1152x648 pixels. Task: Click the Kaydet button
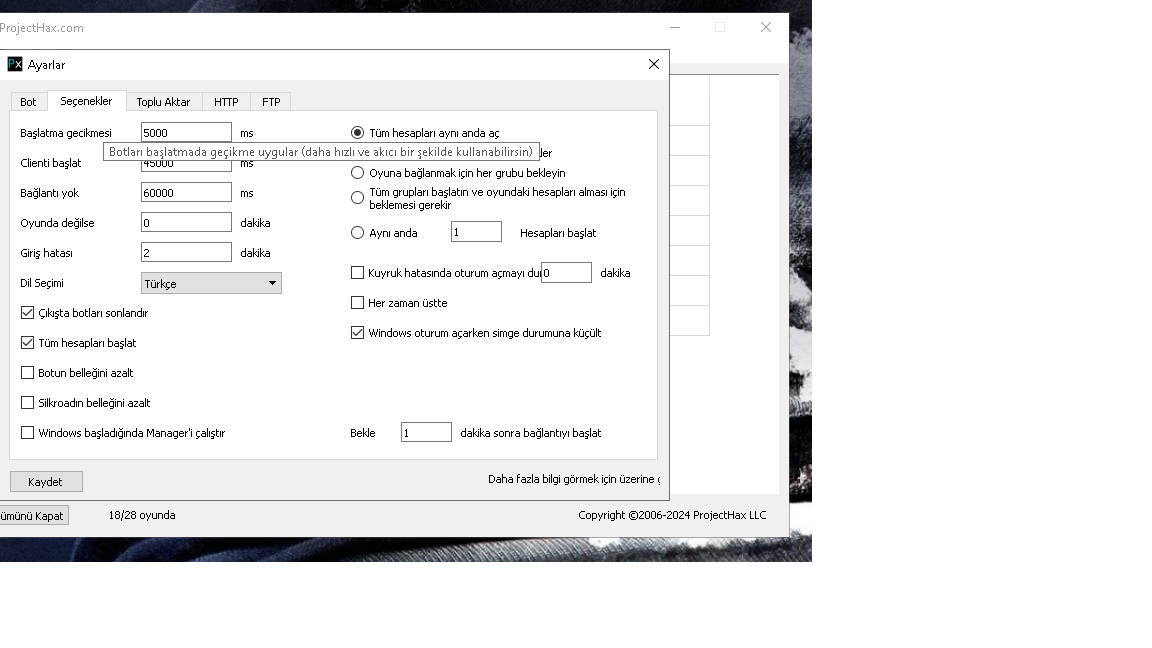click(46, 481)
